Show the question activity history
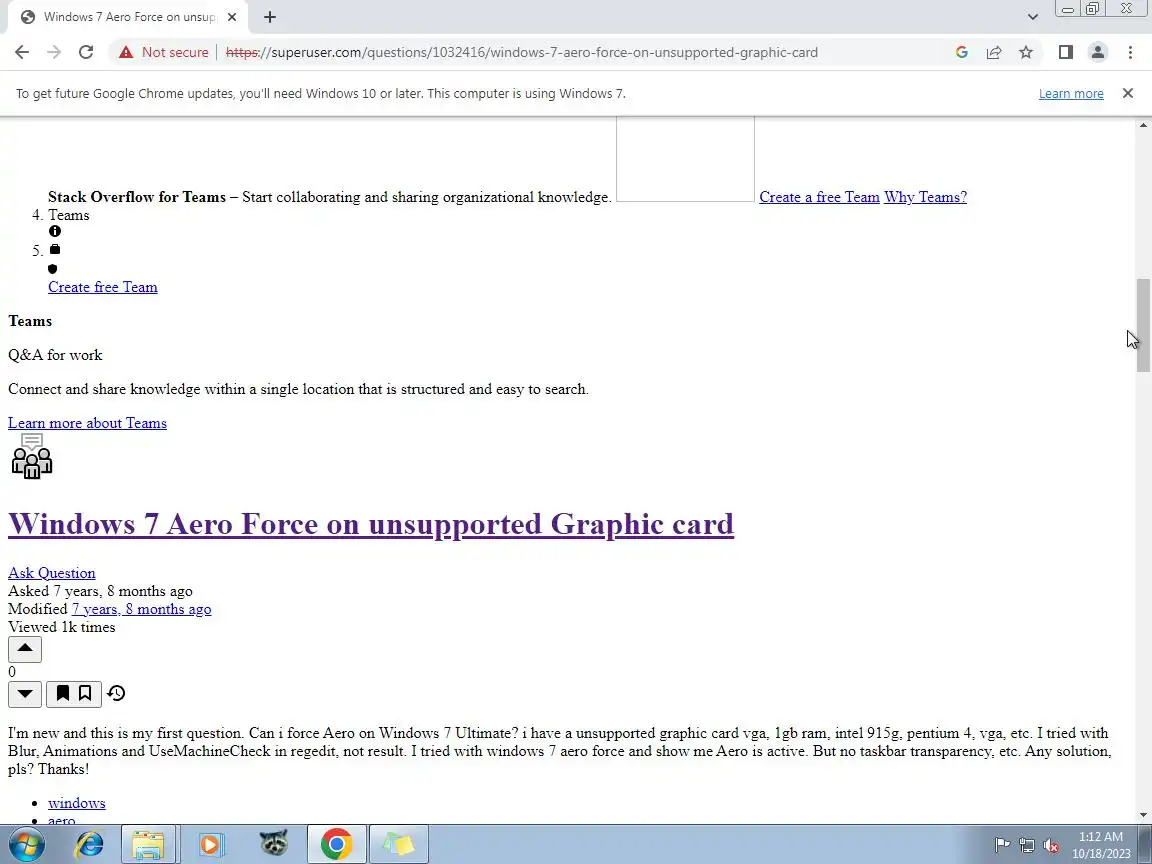 116,694
